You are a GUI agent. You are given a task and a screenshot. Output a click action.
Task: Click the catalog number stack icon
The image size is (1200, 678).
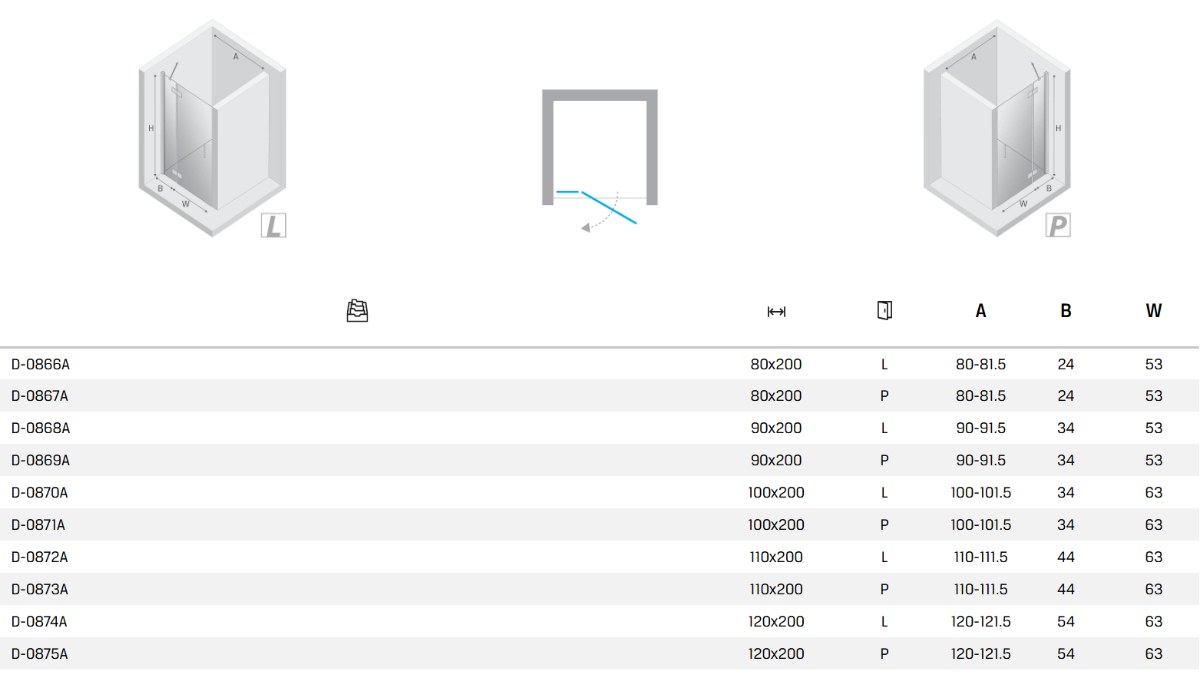coord(358,311)
